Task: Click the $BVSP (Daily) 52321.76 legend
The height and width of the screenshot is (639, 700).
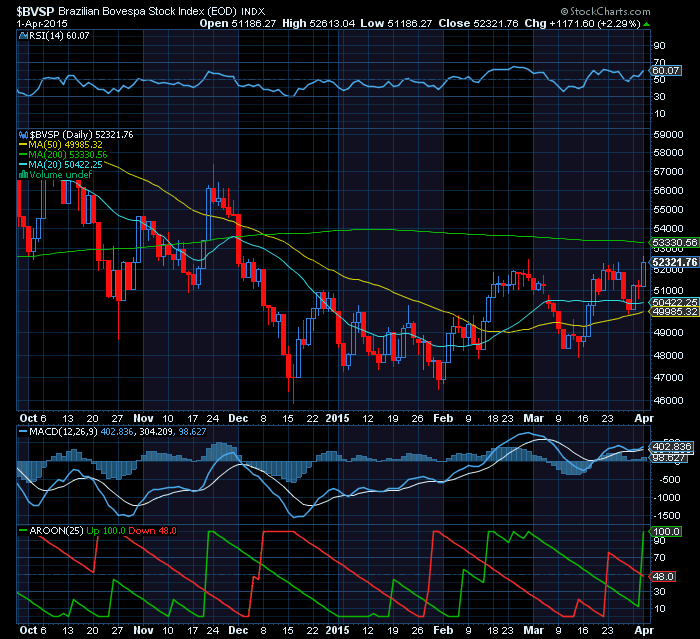Action: [81, 134]
